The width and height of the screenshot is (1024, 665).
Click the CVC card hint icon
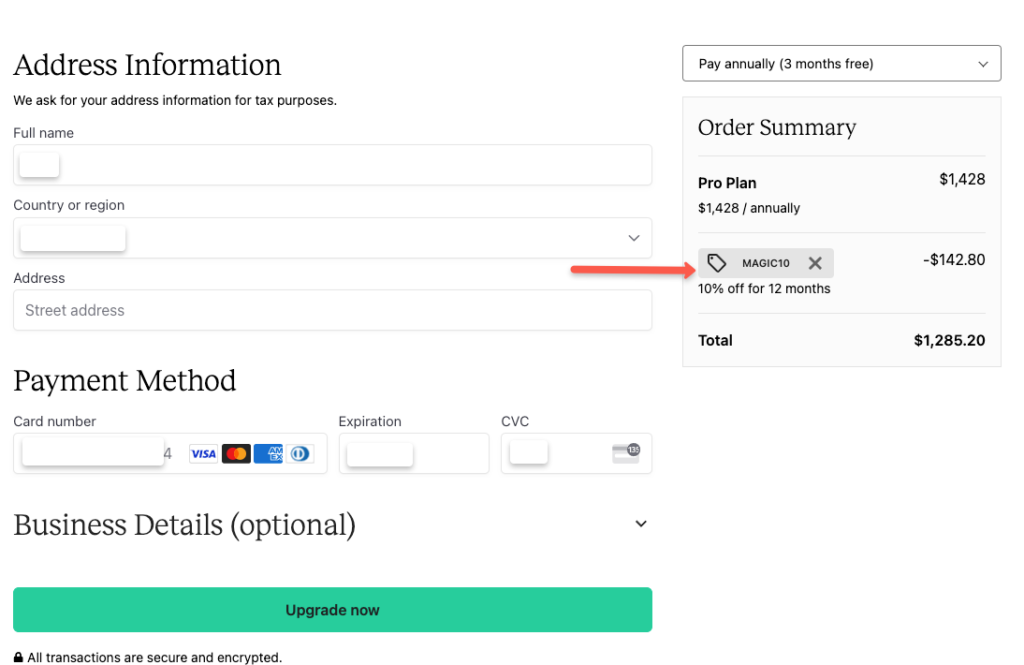[x=626, y=453]
